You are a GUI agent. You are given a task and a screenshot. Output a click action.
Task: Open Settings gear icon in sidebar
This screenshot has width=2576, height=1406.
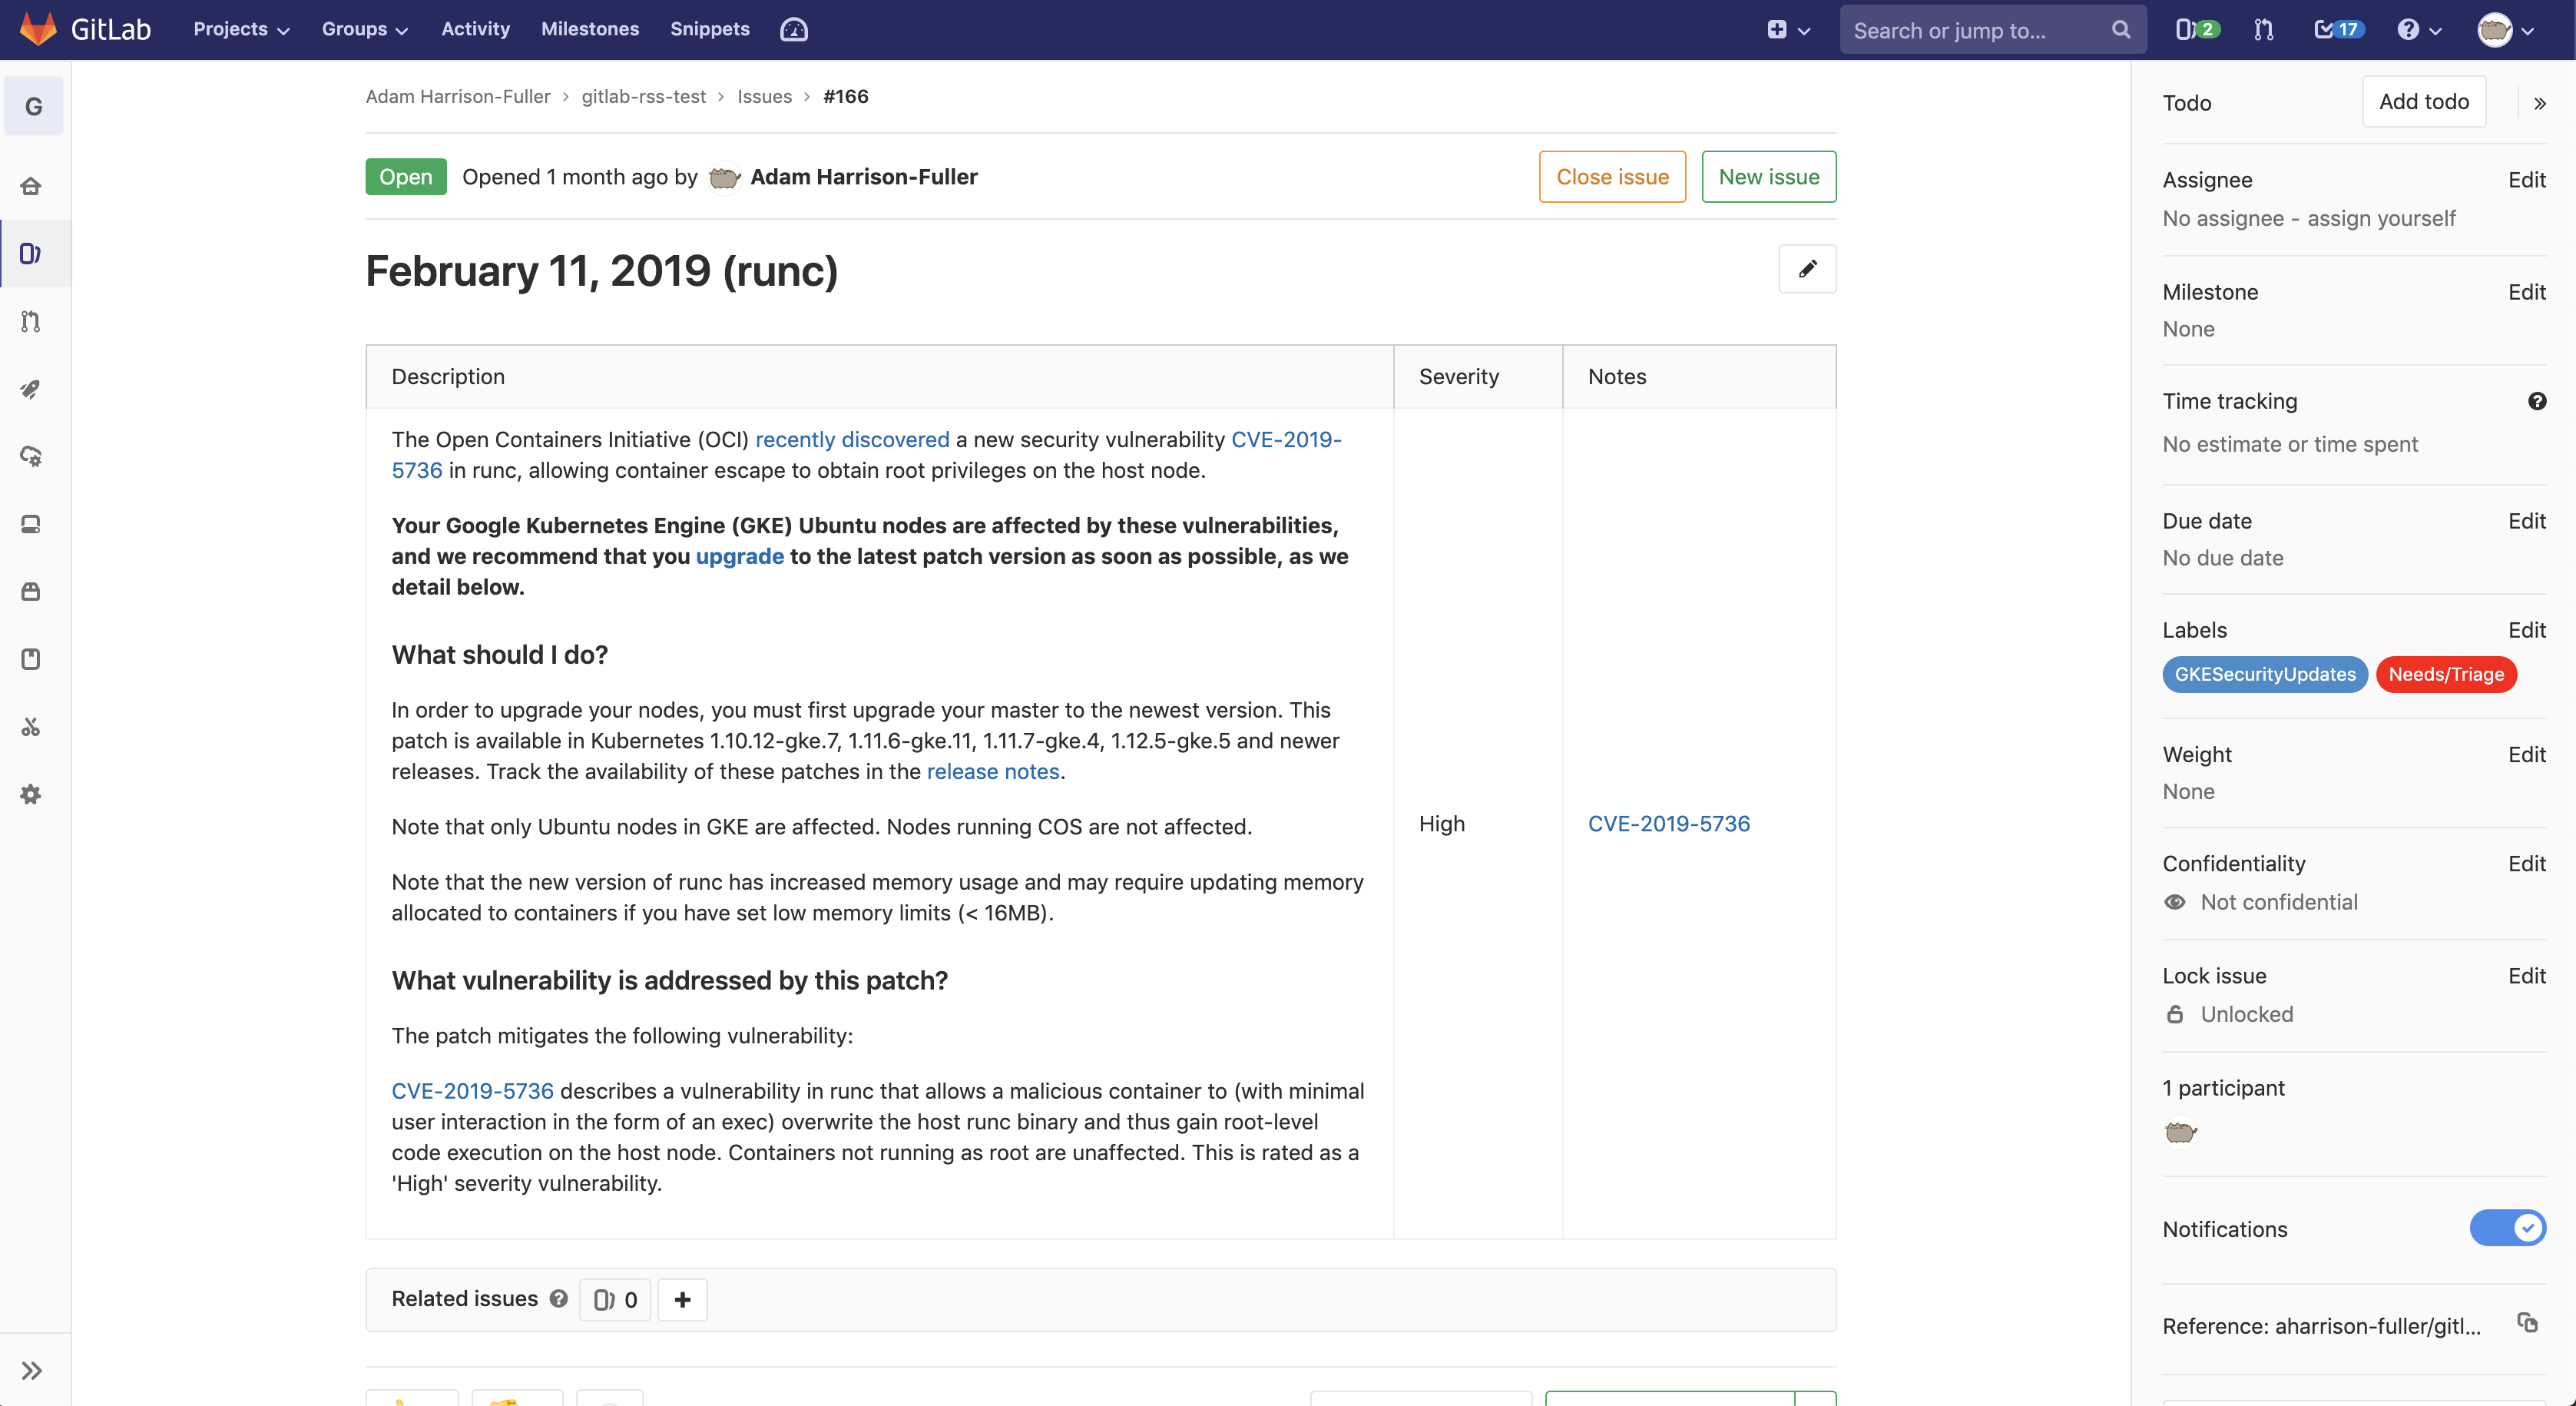click(x=31, y=794)
